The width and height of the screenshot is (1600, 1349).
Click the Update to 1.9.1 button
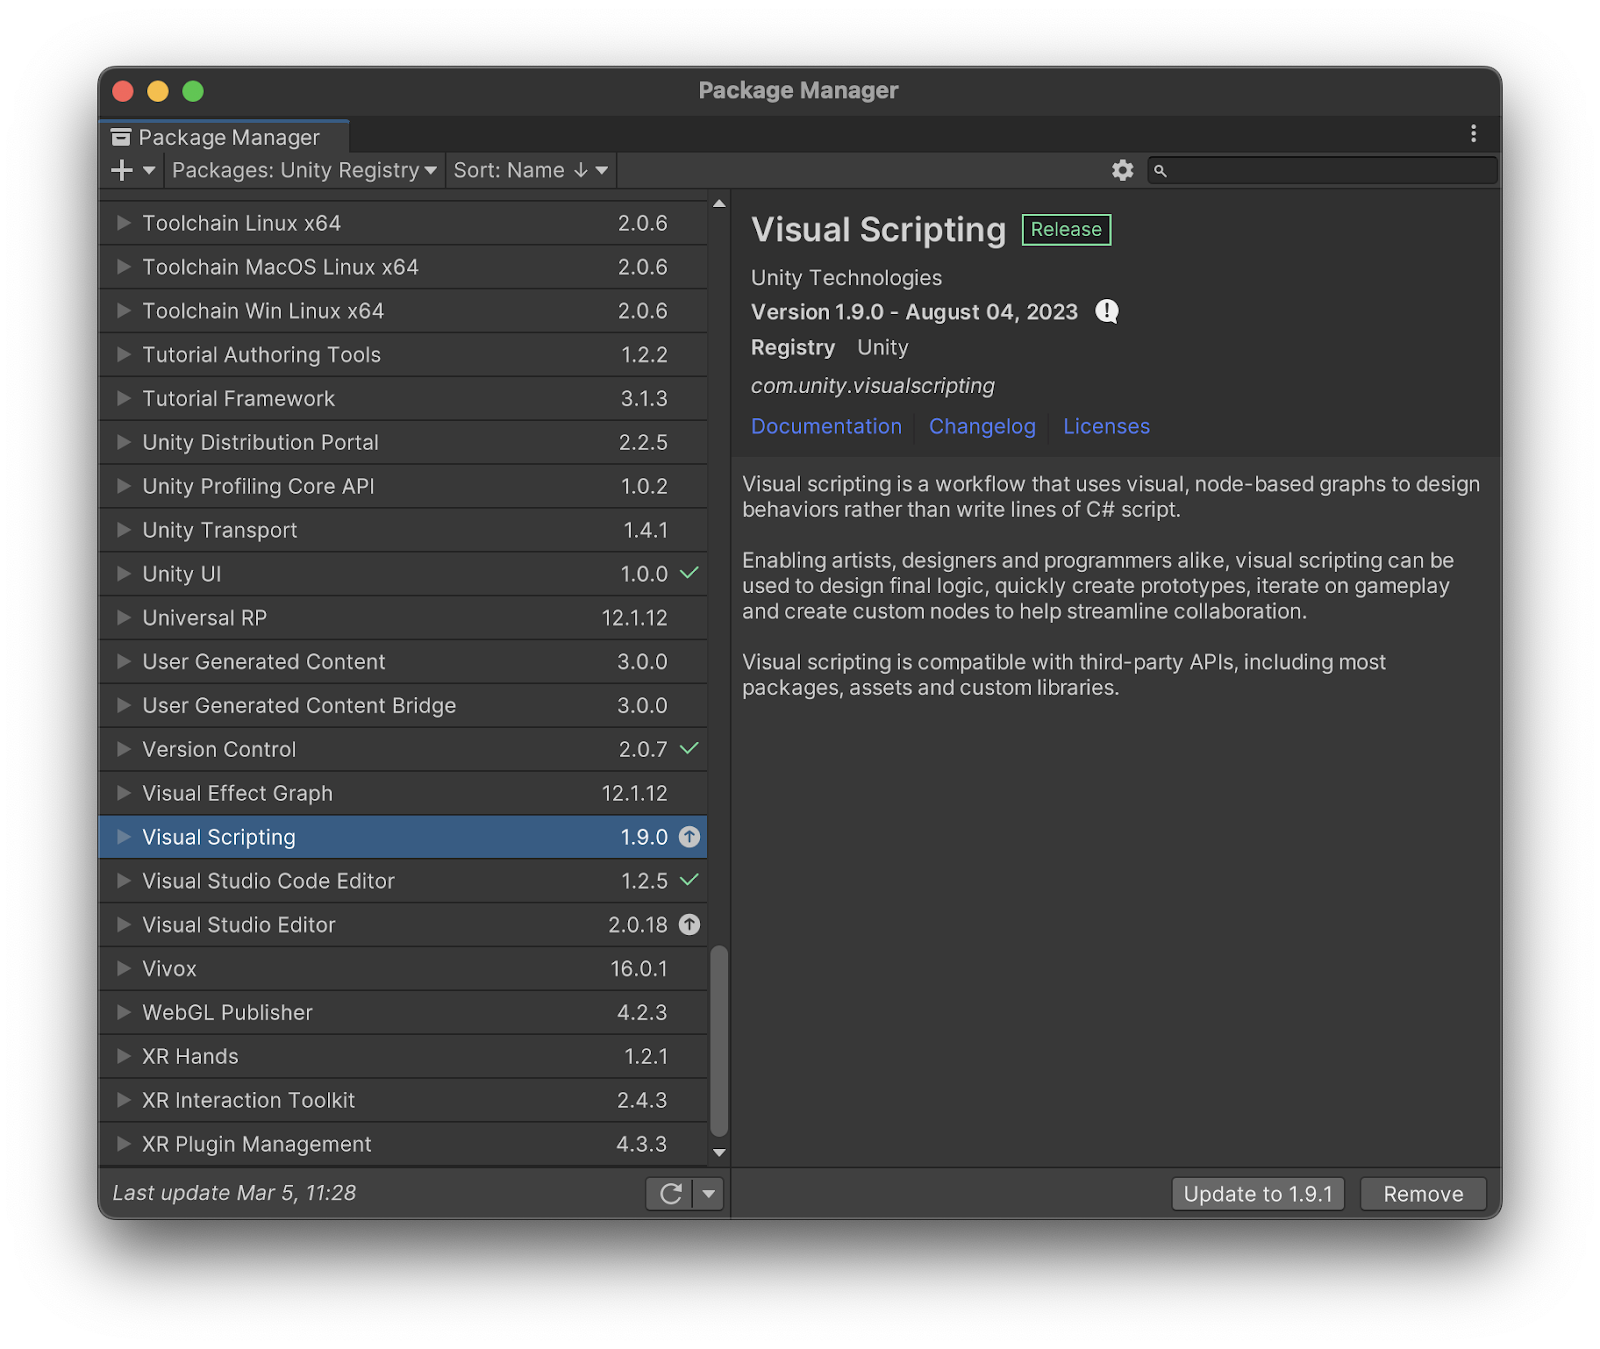1258,1194
